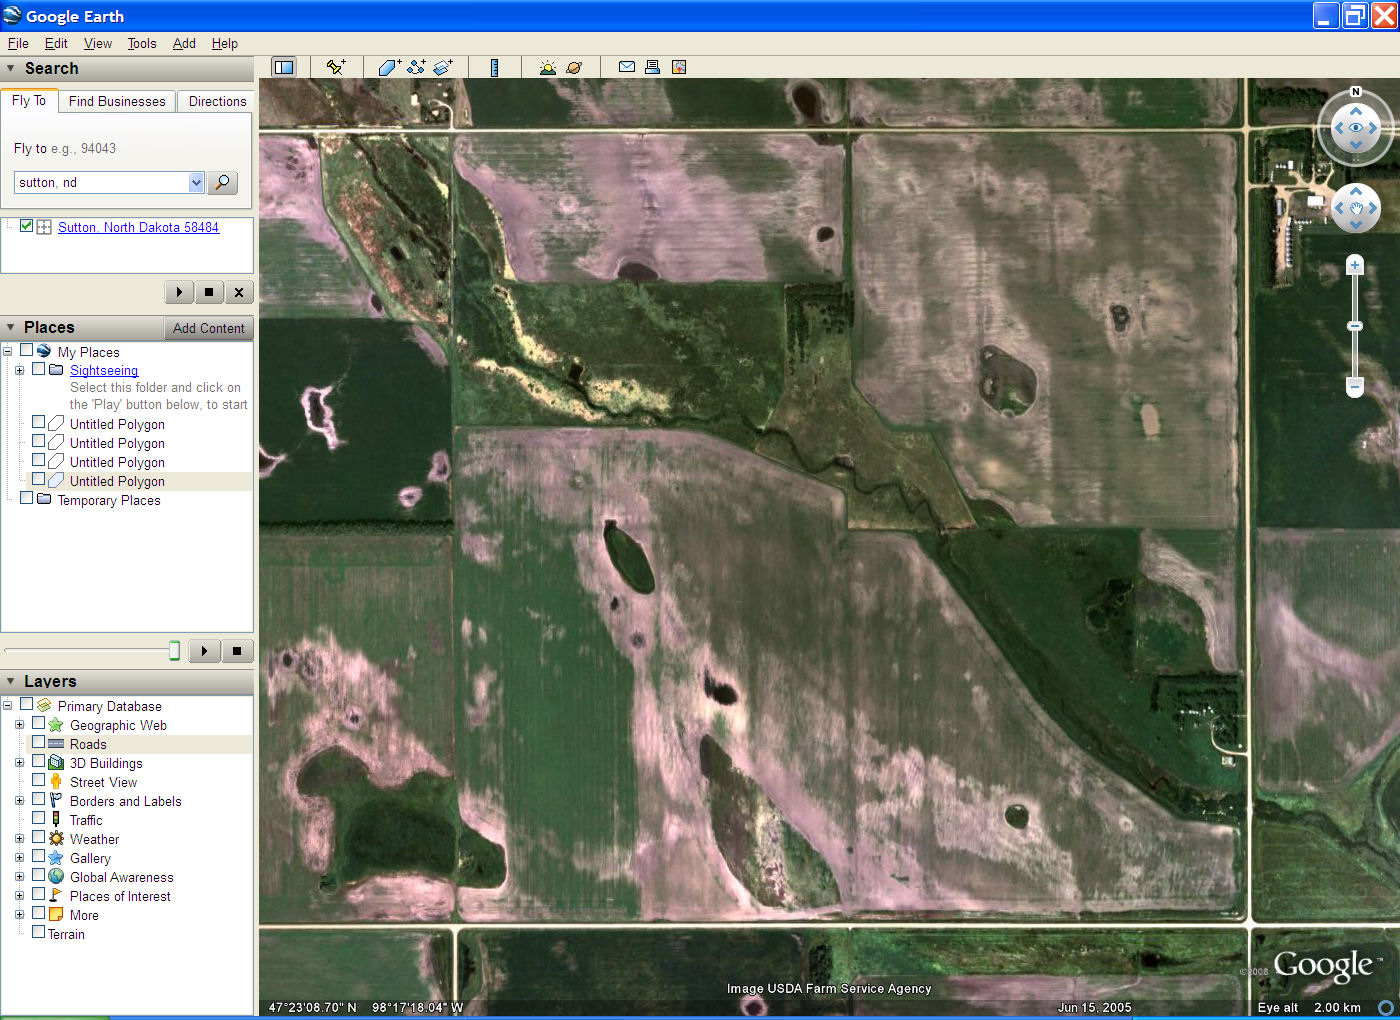Click the look joystick eye center
Screen dimensions: 1400x1020
point(1356,128)
